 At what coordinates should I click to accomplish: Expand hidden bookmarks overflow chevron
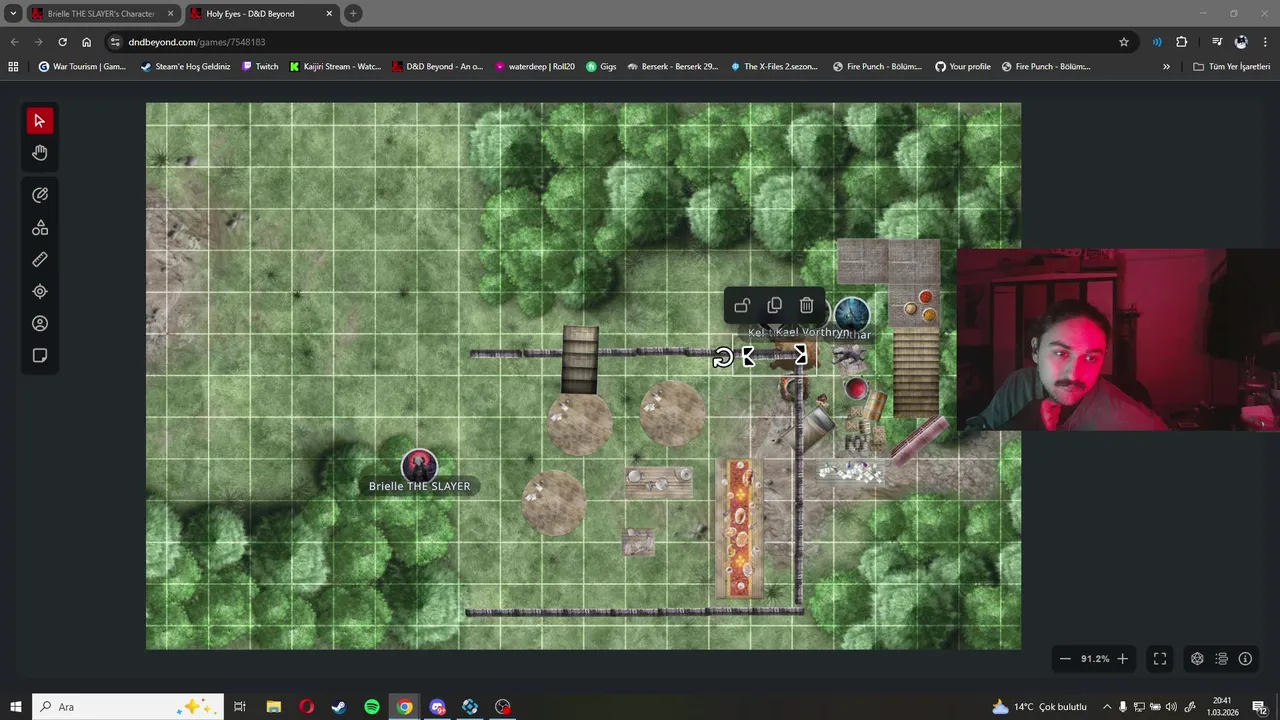point(1166,67)
